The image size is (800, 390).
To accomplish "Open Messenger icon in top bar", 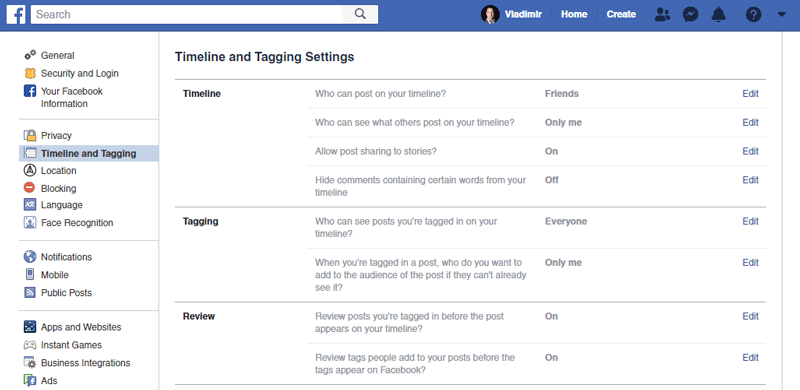I will pyautogui.click(x=690, y=14).
